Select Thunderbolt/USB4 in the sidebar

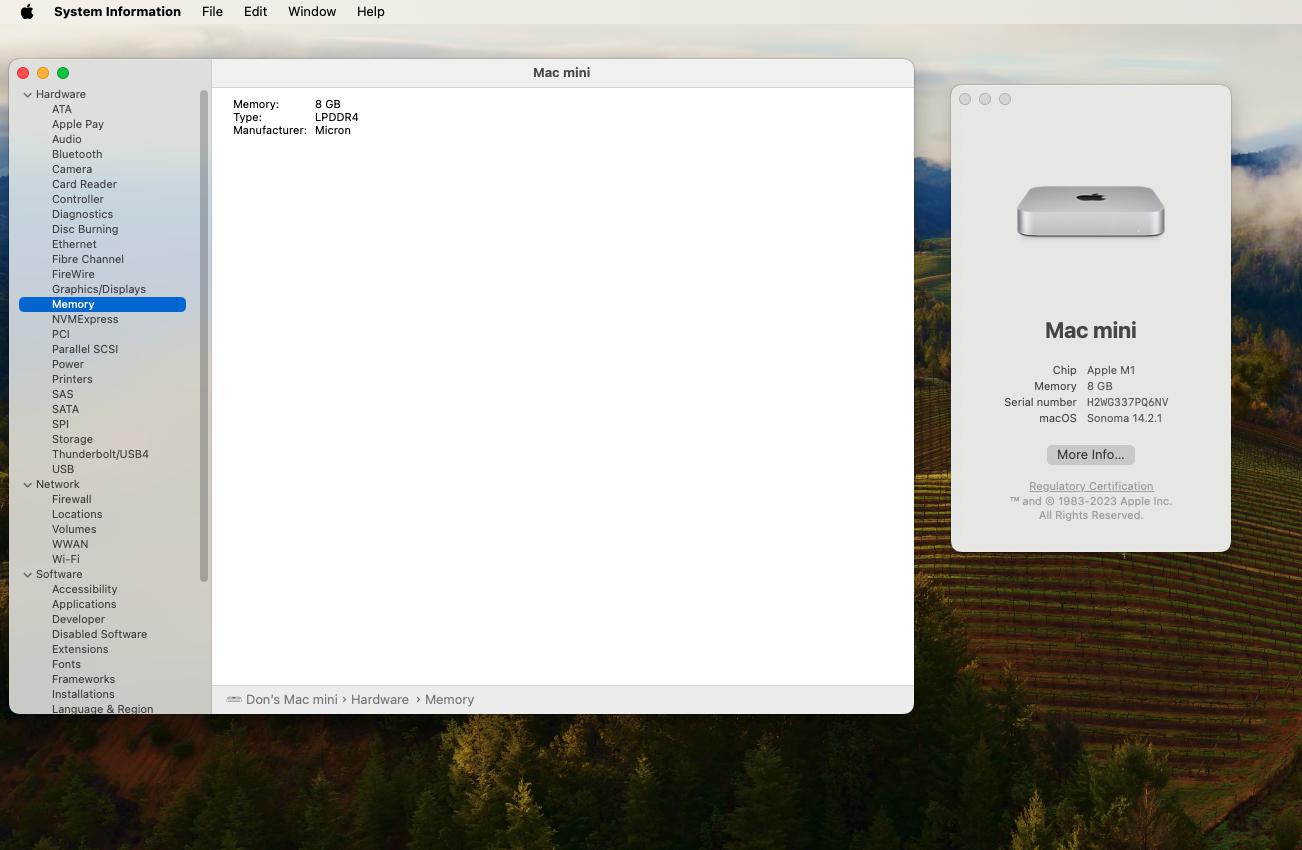[x=100, y=454]
